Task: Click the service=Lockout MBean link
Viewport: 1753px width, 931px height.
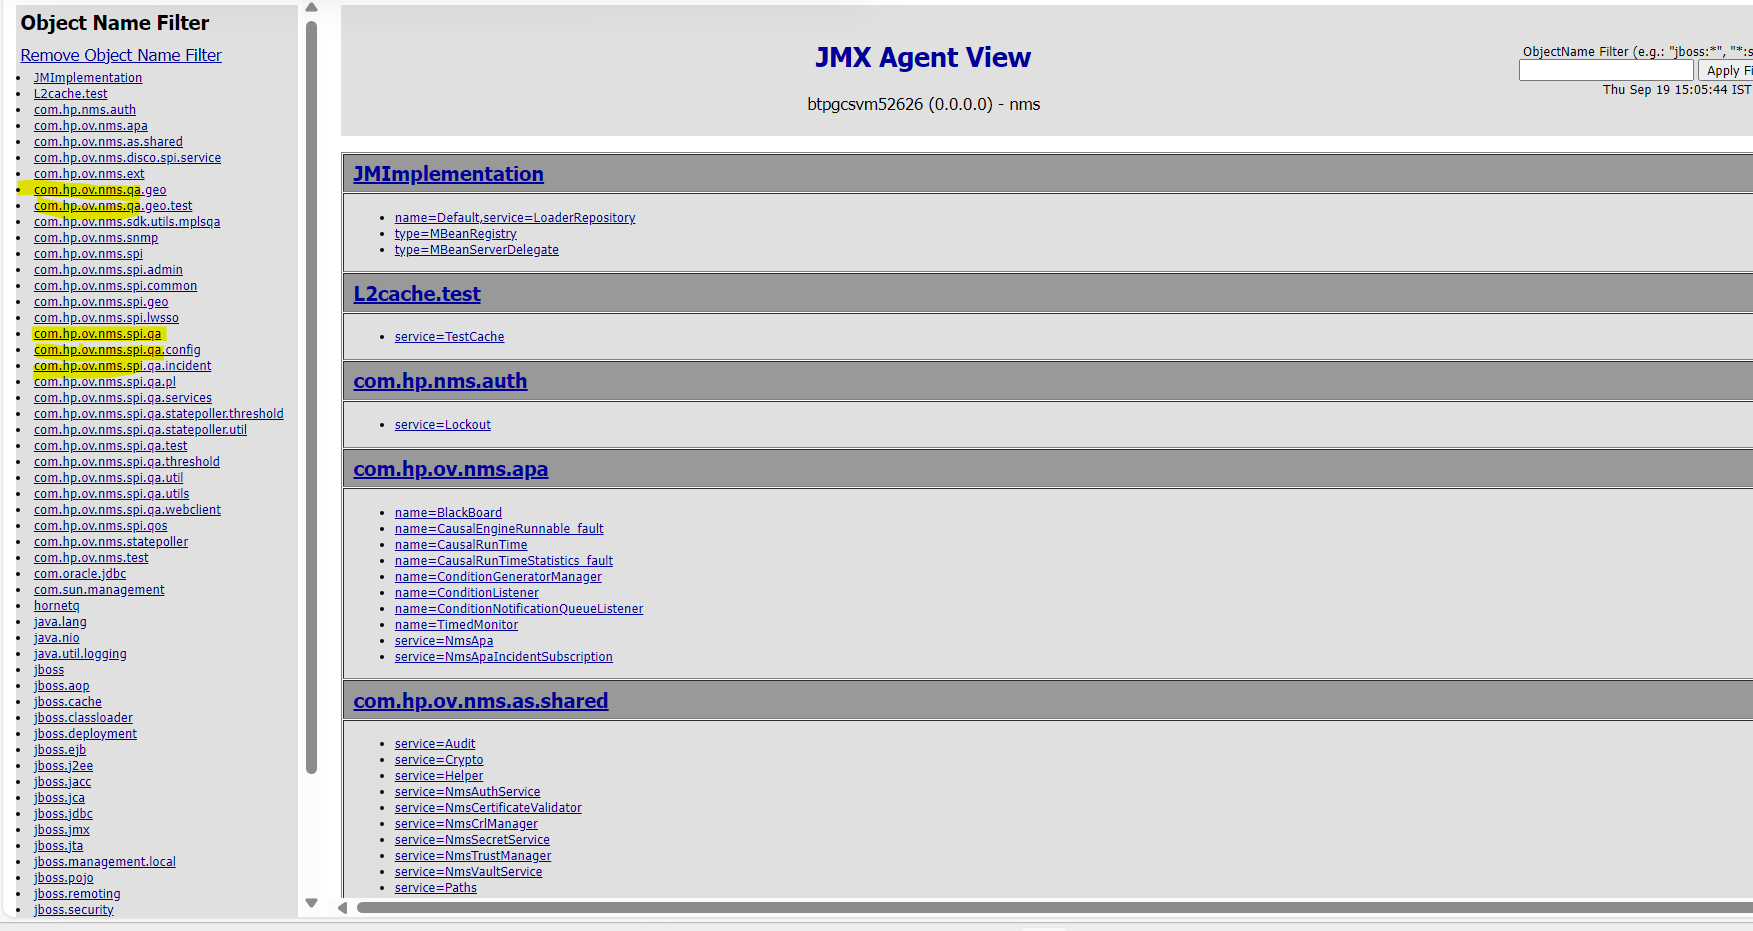Action: click(x=443, y=425)
